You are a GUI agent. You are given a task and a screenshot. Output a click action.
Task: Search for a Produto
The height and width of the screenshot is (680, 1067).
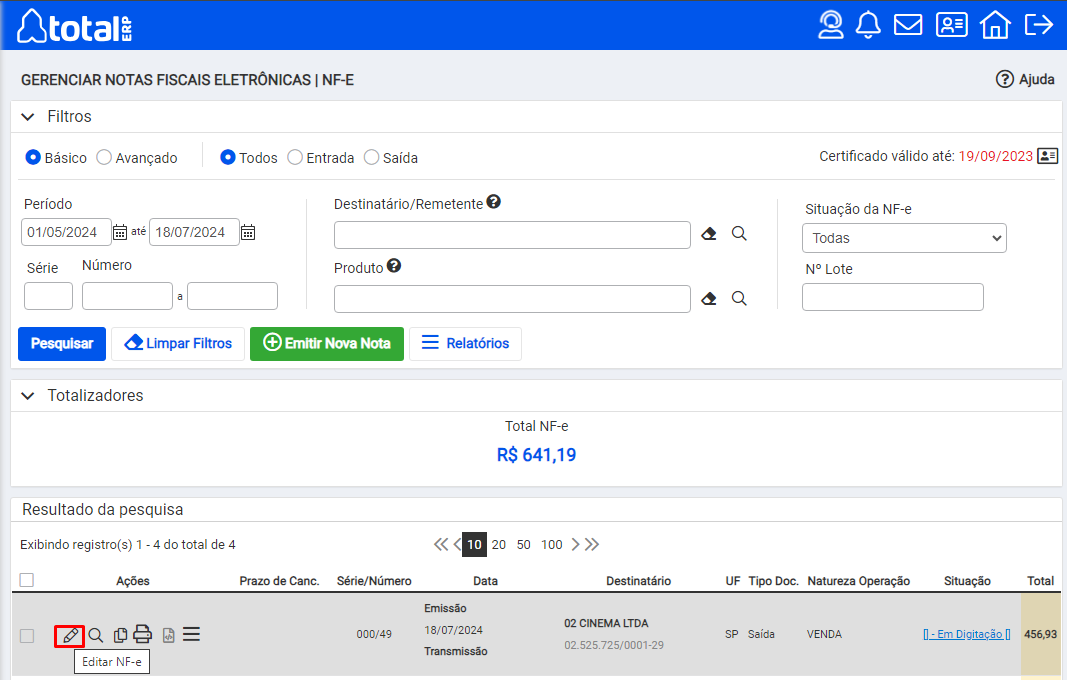click(x=739, y=299)
